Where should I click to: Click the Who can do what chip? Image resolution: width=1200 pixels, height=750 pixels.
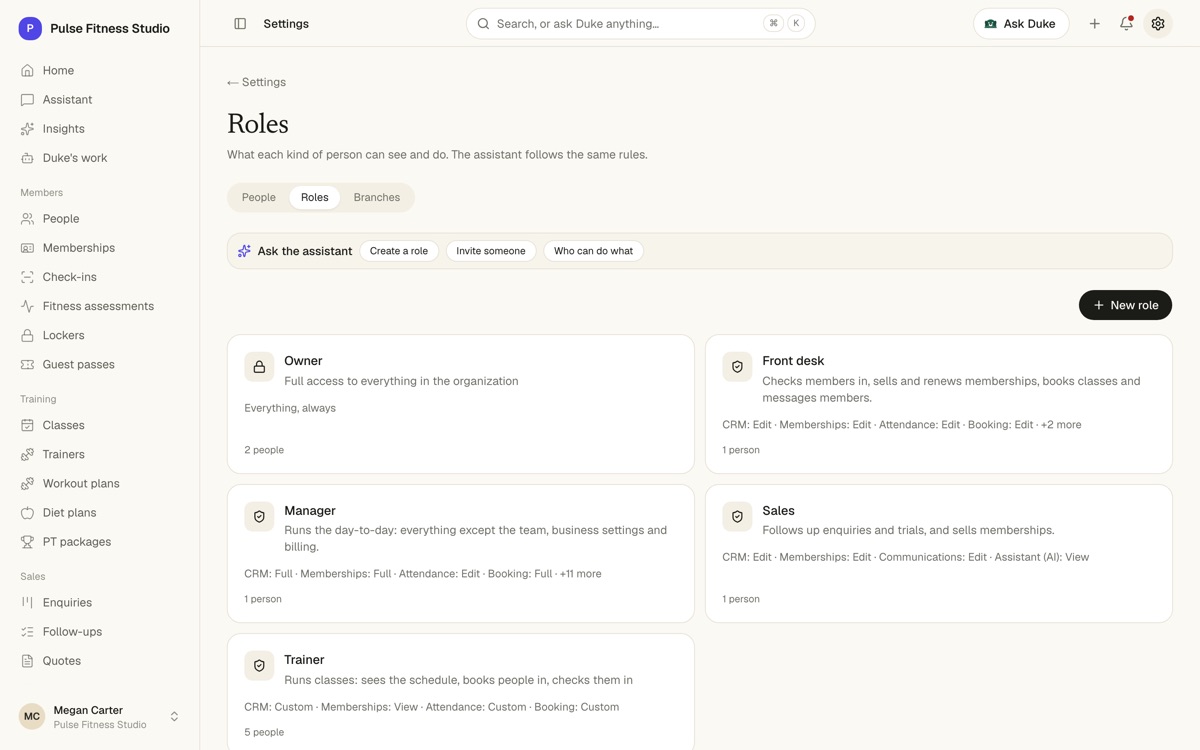(x=594, y=251)
